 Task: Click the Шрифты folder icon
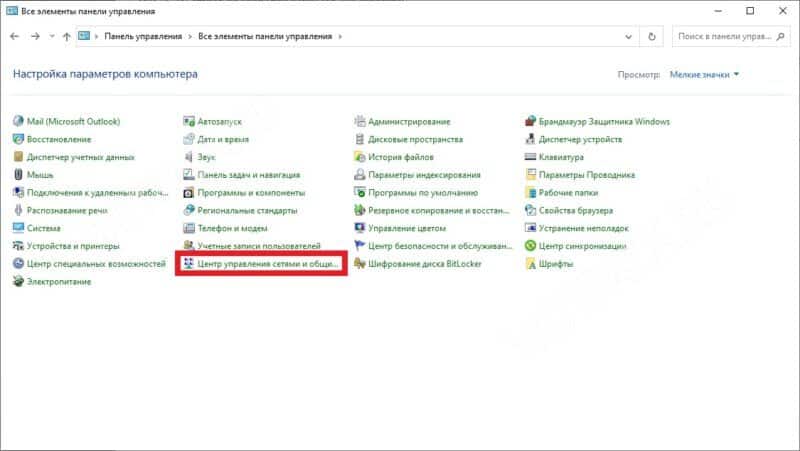pyautogui.click(x=530, y=264)
